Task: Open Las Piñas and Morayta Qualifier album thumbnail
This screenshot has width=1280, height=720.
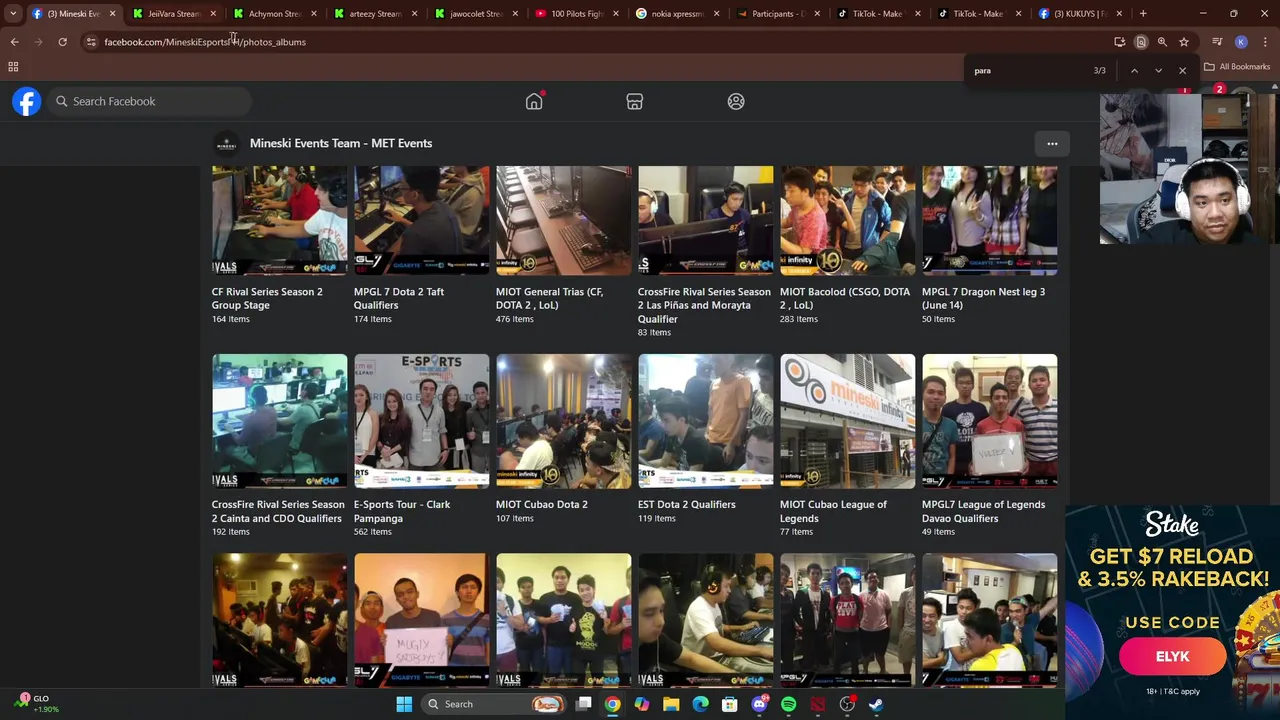Action: click(705, 220)
